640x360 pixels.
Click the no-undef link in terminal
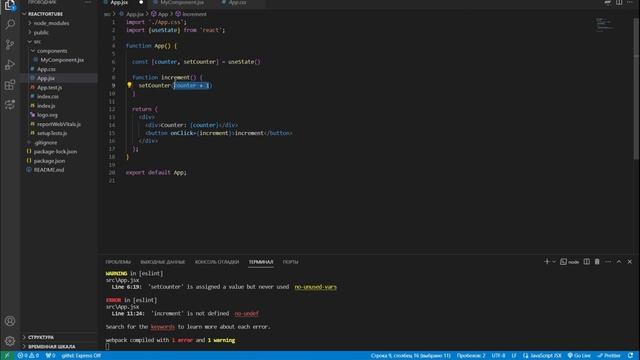click(247, 313)
